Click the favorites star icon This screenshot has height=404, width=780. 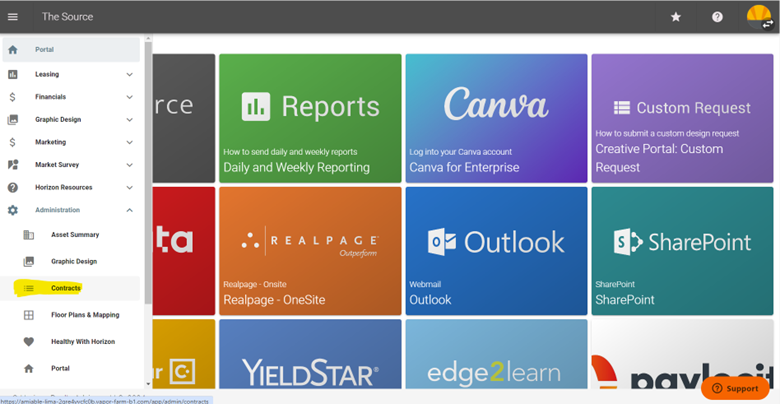(x=676, y=17)
